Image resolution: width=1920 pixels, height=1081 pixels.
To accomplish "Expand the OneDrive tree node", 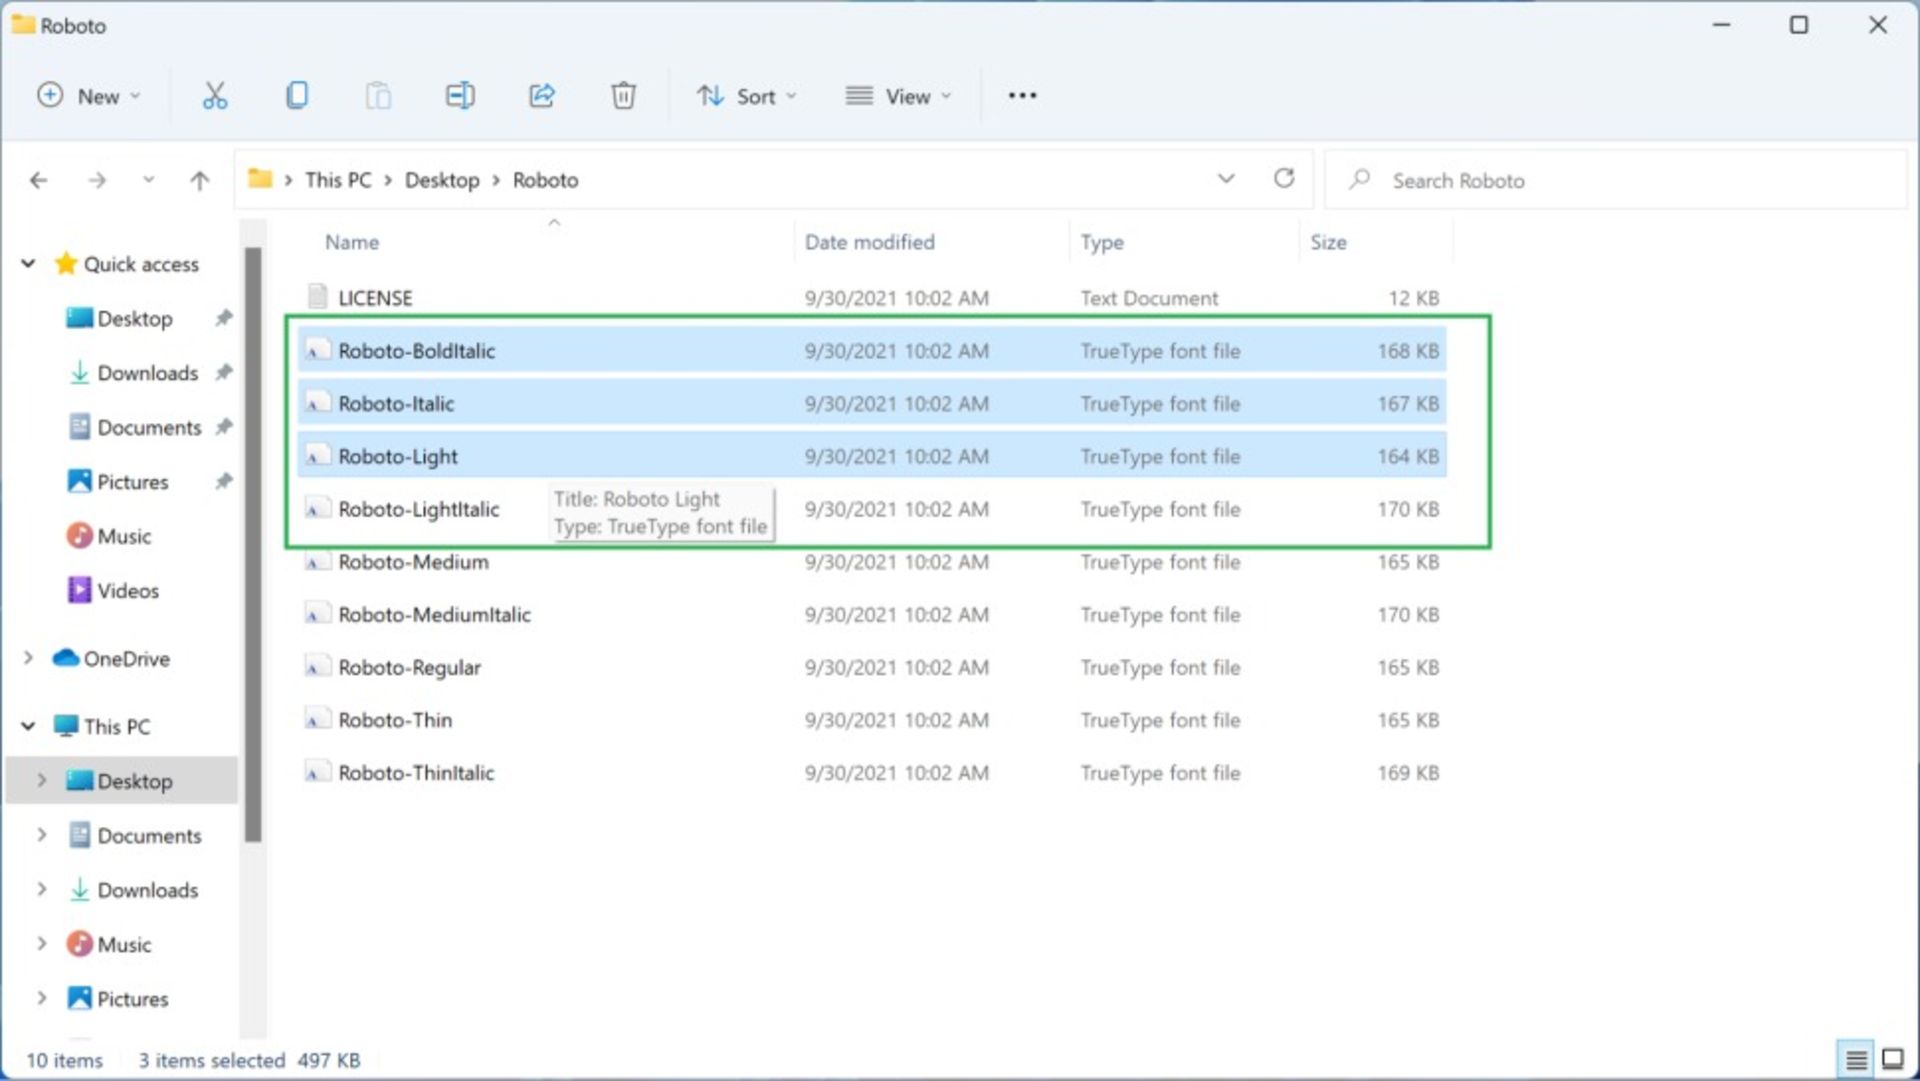I will pos(29,658).
